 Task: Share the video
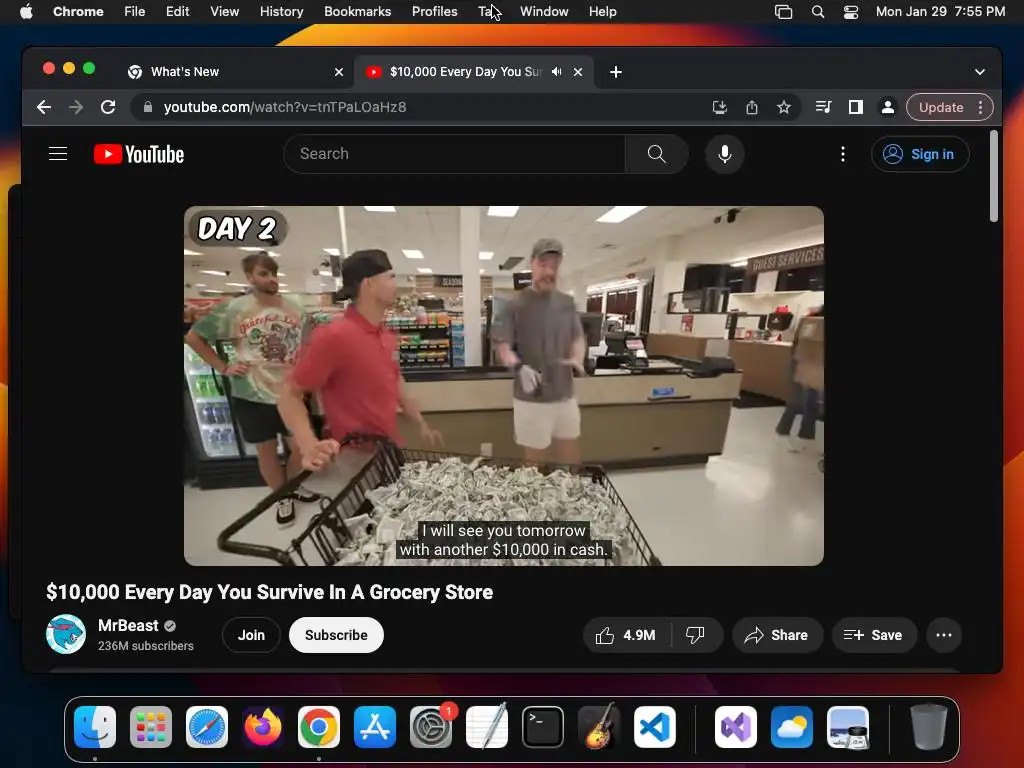[x=776, y=635]
